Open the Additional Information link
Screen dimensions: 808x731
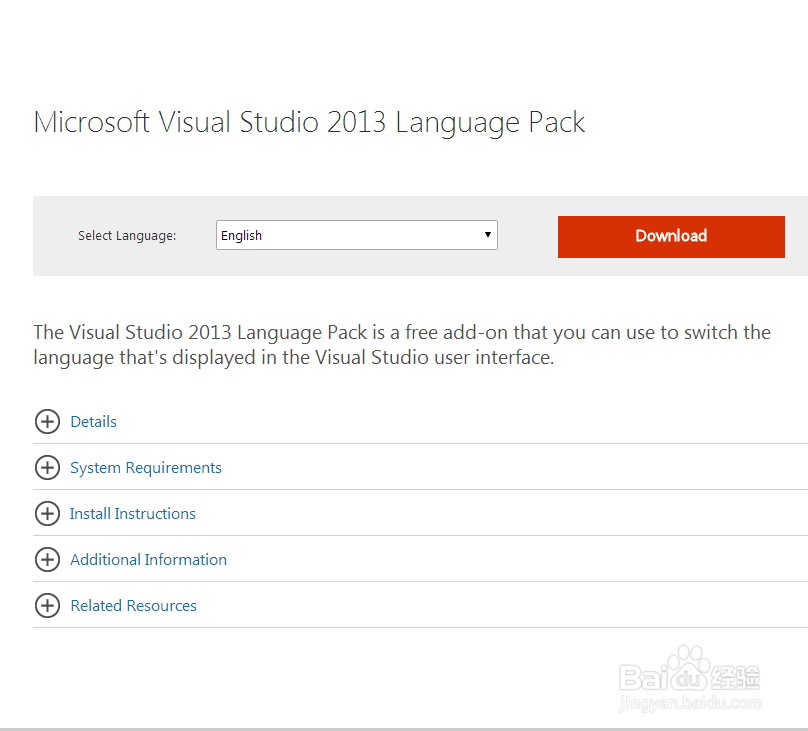pyautogui.click(x=148, y=559)
